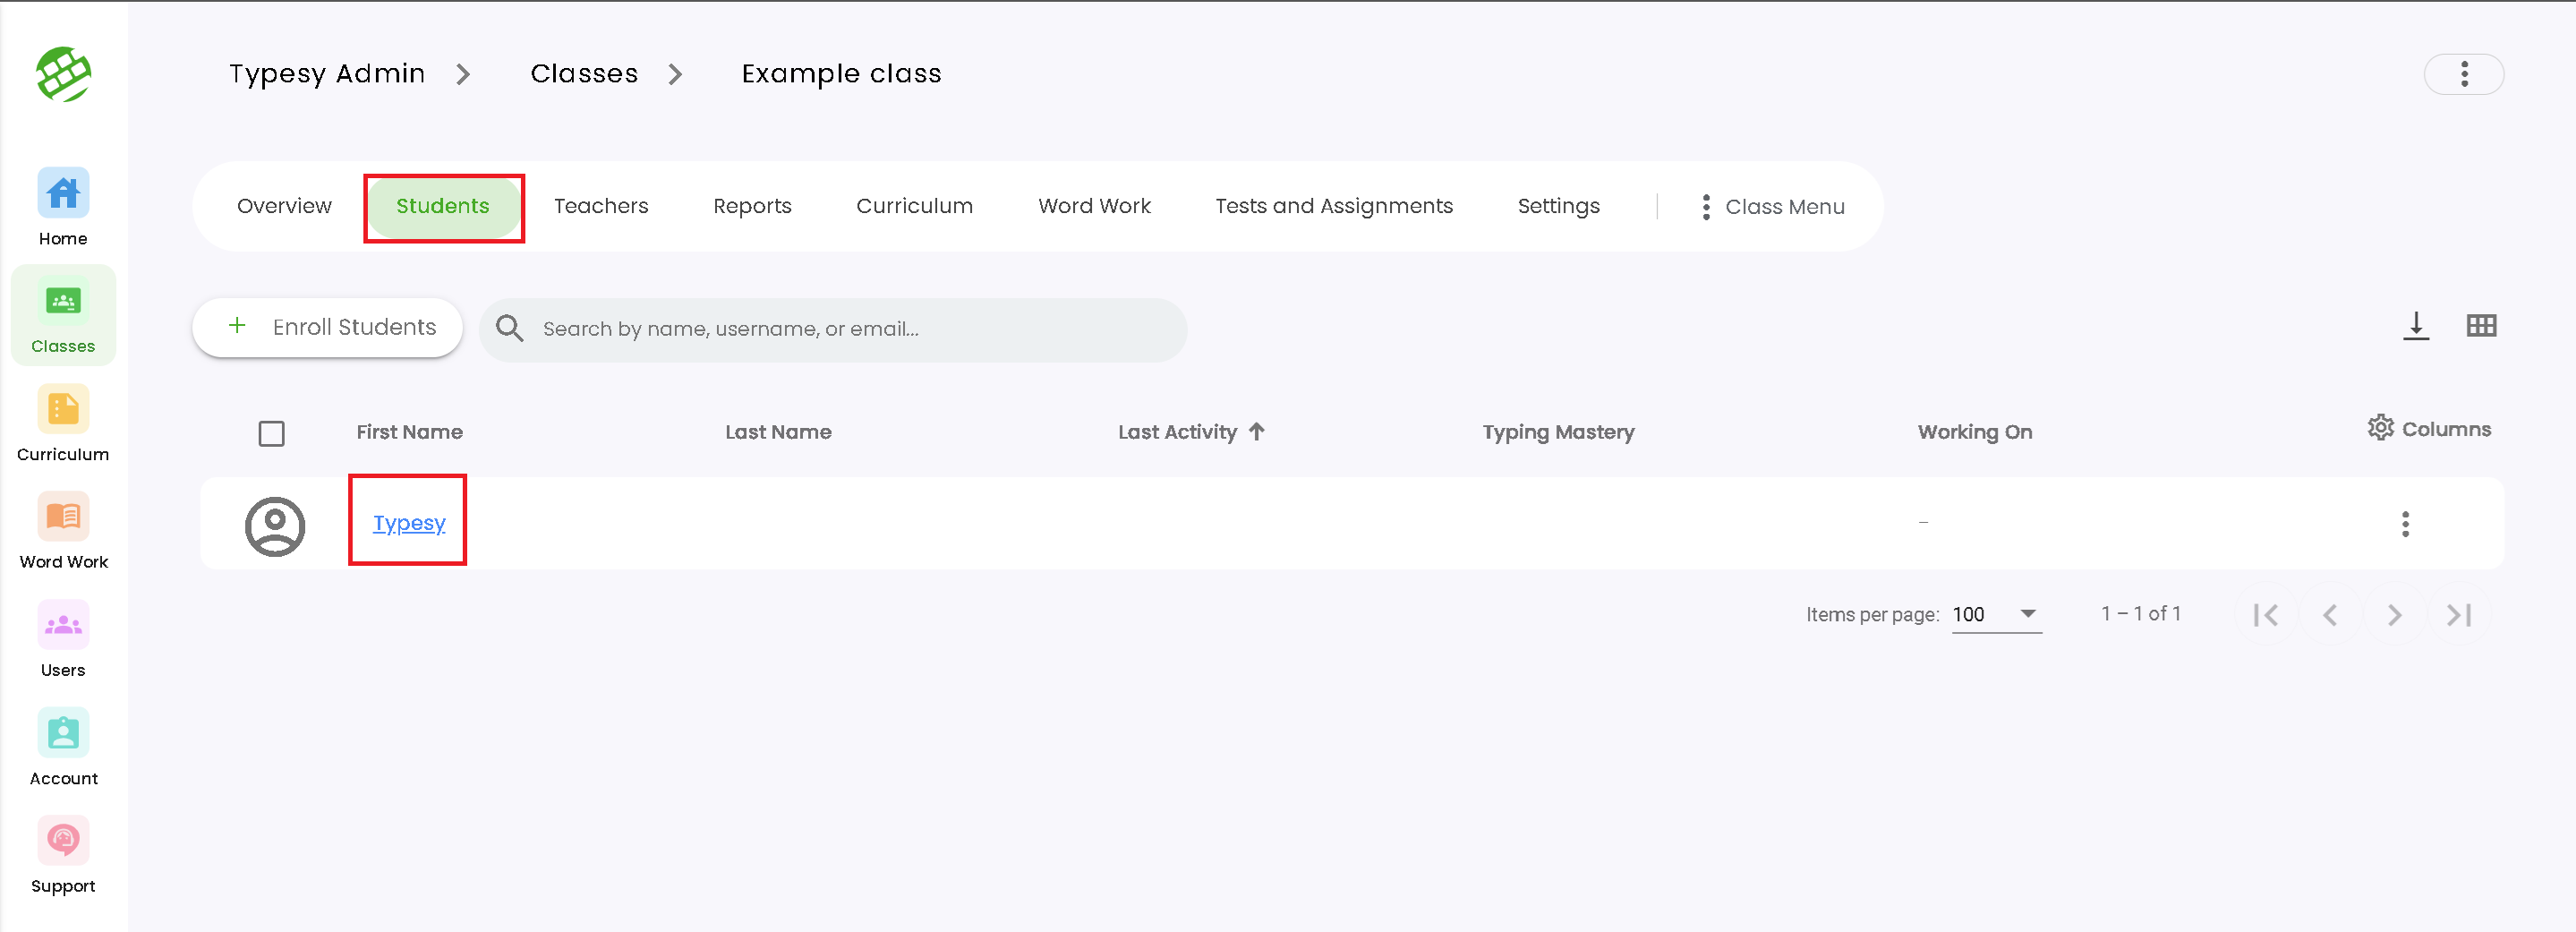2576x932 pixels.
Task: Switch to the Teachers tab
Action: pos(601,206)
